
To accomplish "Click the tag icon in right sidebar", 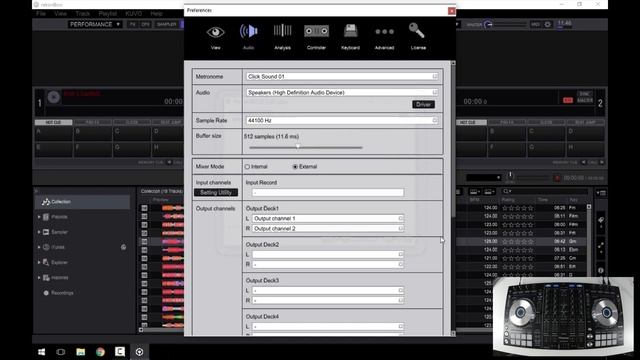I will click(601, 220).
